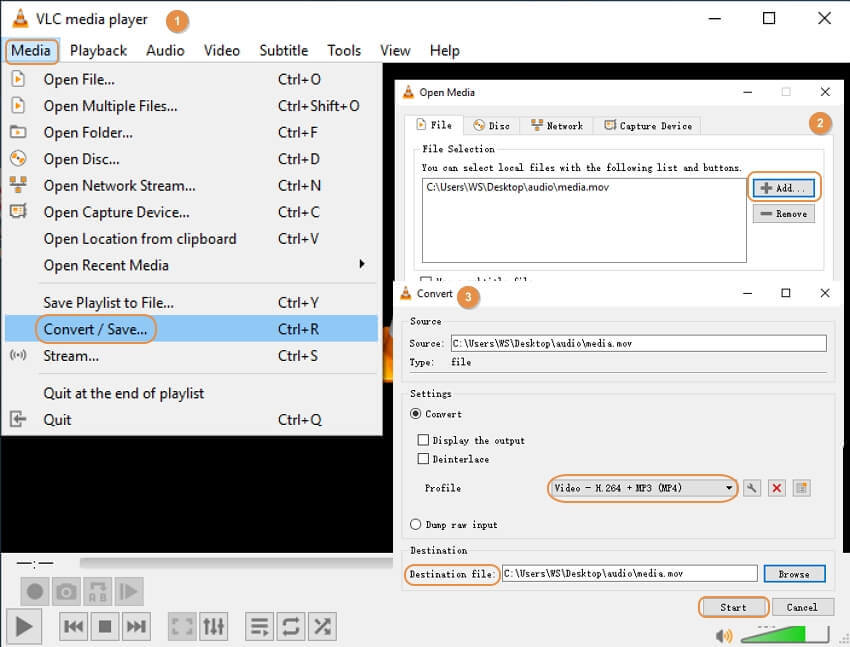Delete selected profile red X icon
The image size is (850, 647).
pos(777,488)
